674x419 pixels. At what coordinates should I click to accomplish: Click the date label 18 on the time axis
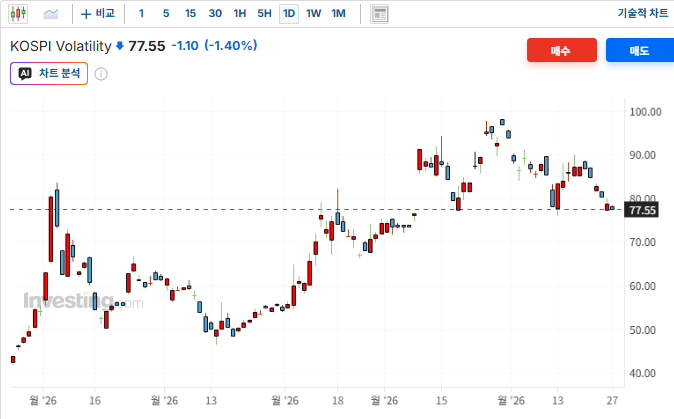[338, 401]
